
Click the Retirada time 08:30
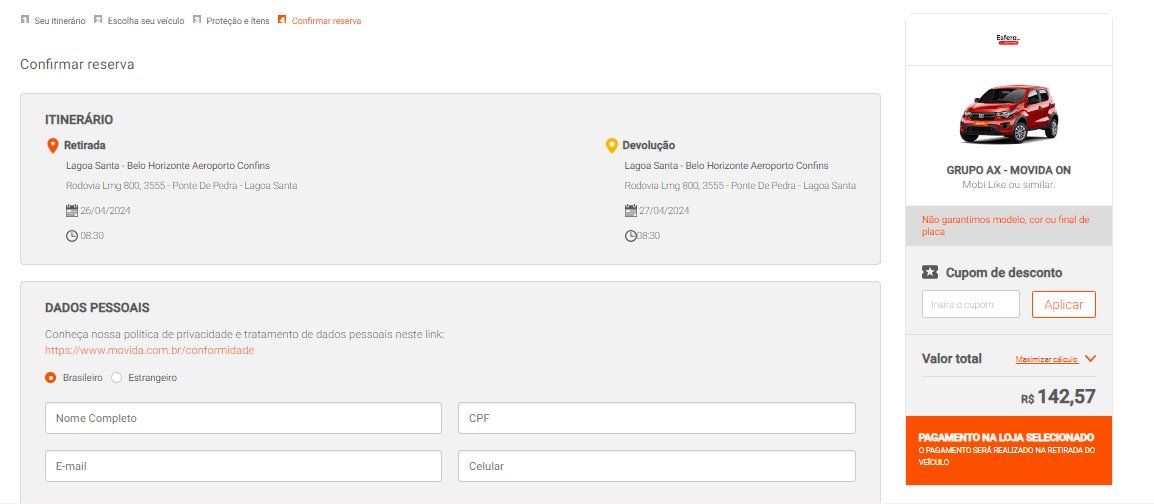tap(92, 236)
